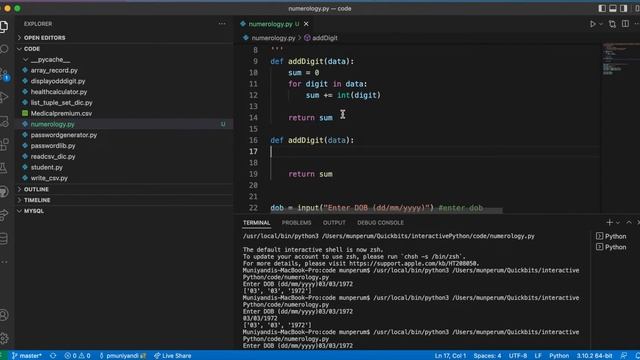Click numerology.py in the breadcrumb
Image resolution: width=640 pixels, height=360 pixels.
pos(273,38)
